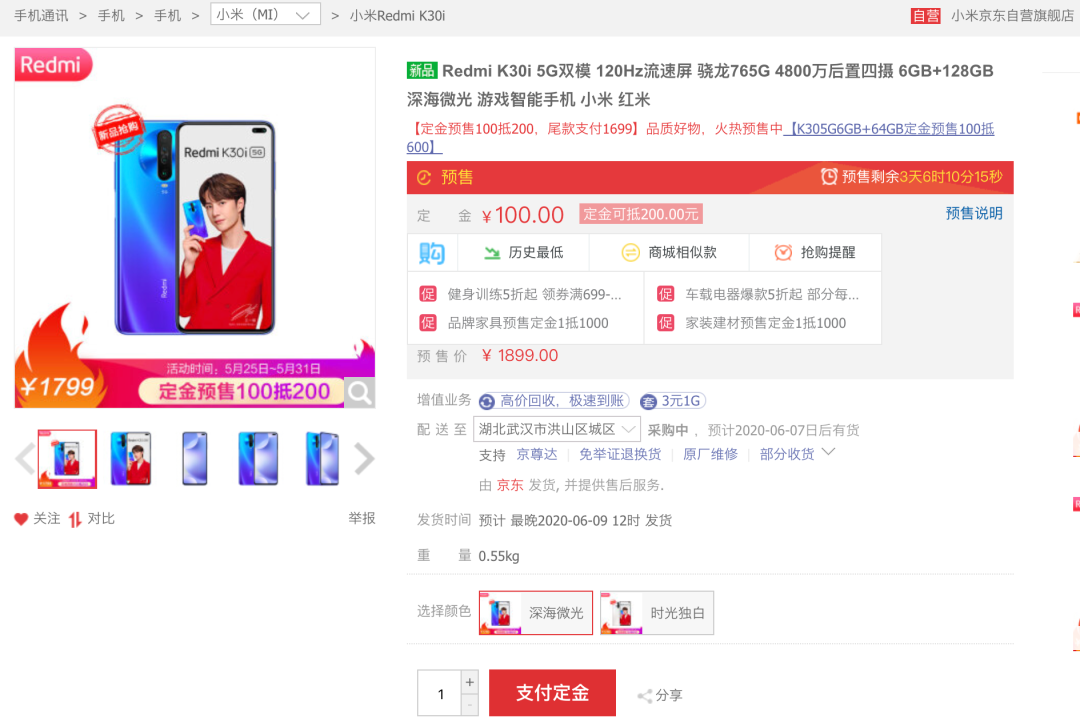Open the 预售说明 link
This screenshot has width=1080, height=722.
(974, 213)
